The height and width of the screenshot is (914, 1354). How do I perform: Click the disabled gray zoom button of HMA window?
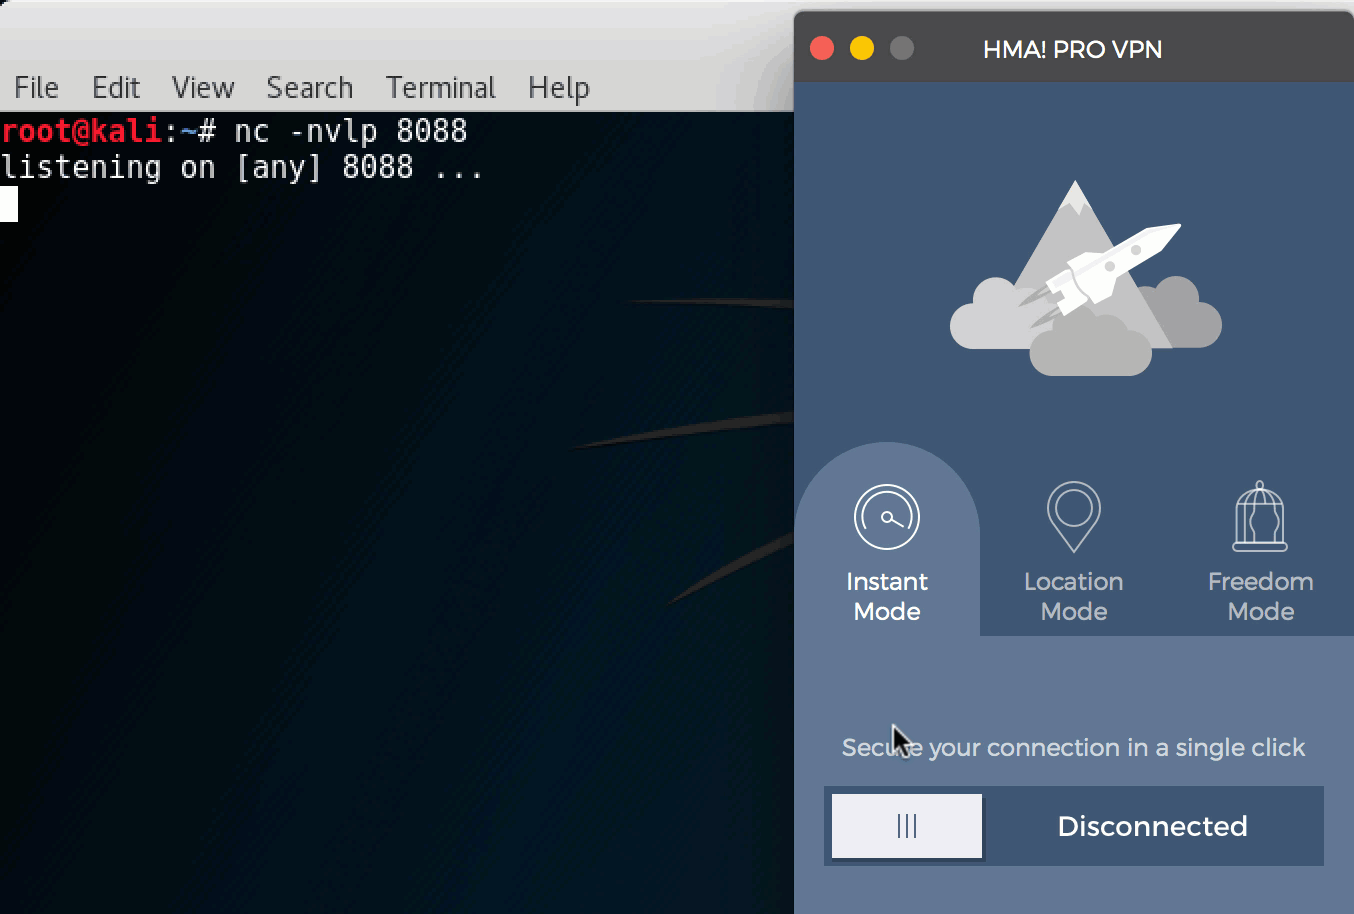tap(902, 48)
